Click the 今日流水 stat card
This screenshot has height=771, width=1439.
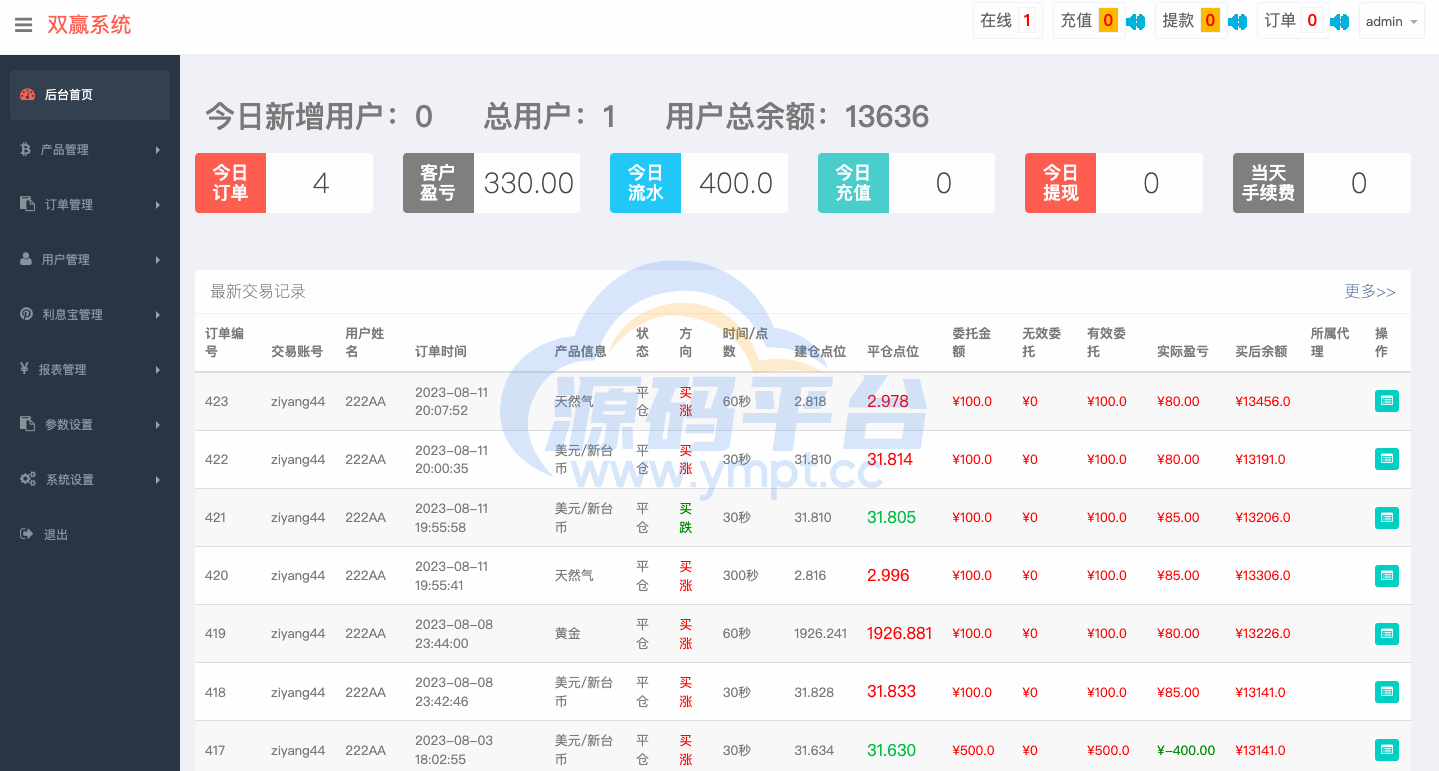(699, 183)
